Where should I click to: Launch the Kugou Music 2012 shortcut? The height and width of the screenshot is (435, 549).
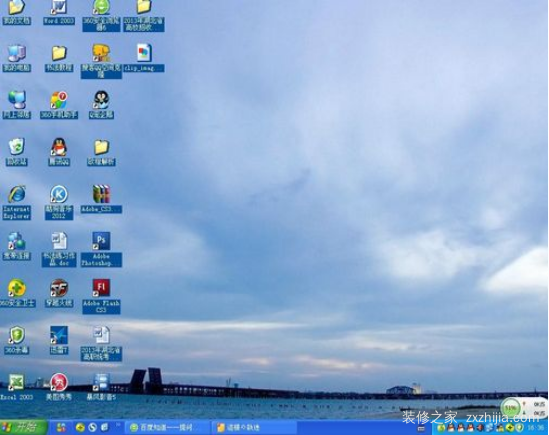pos(59,202)
